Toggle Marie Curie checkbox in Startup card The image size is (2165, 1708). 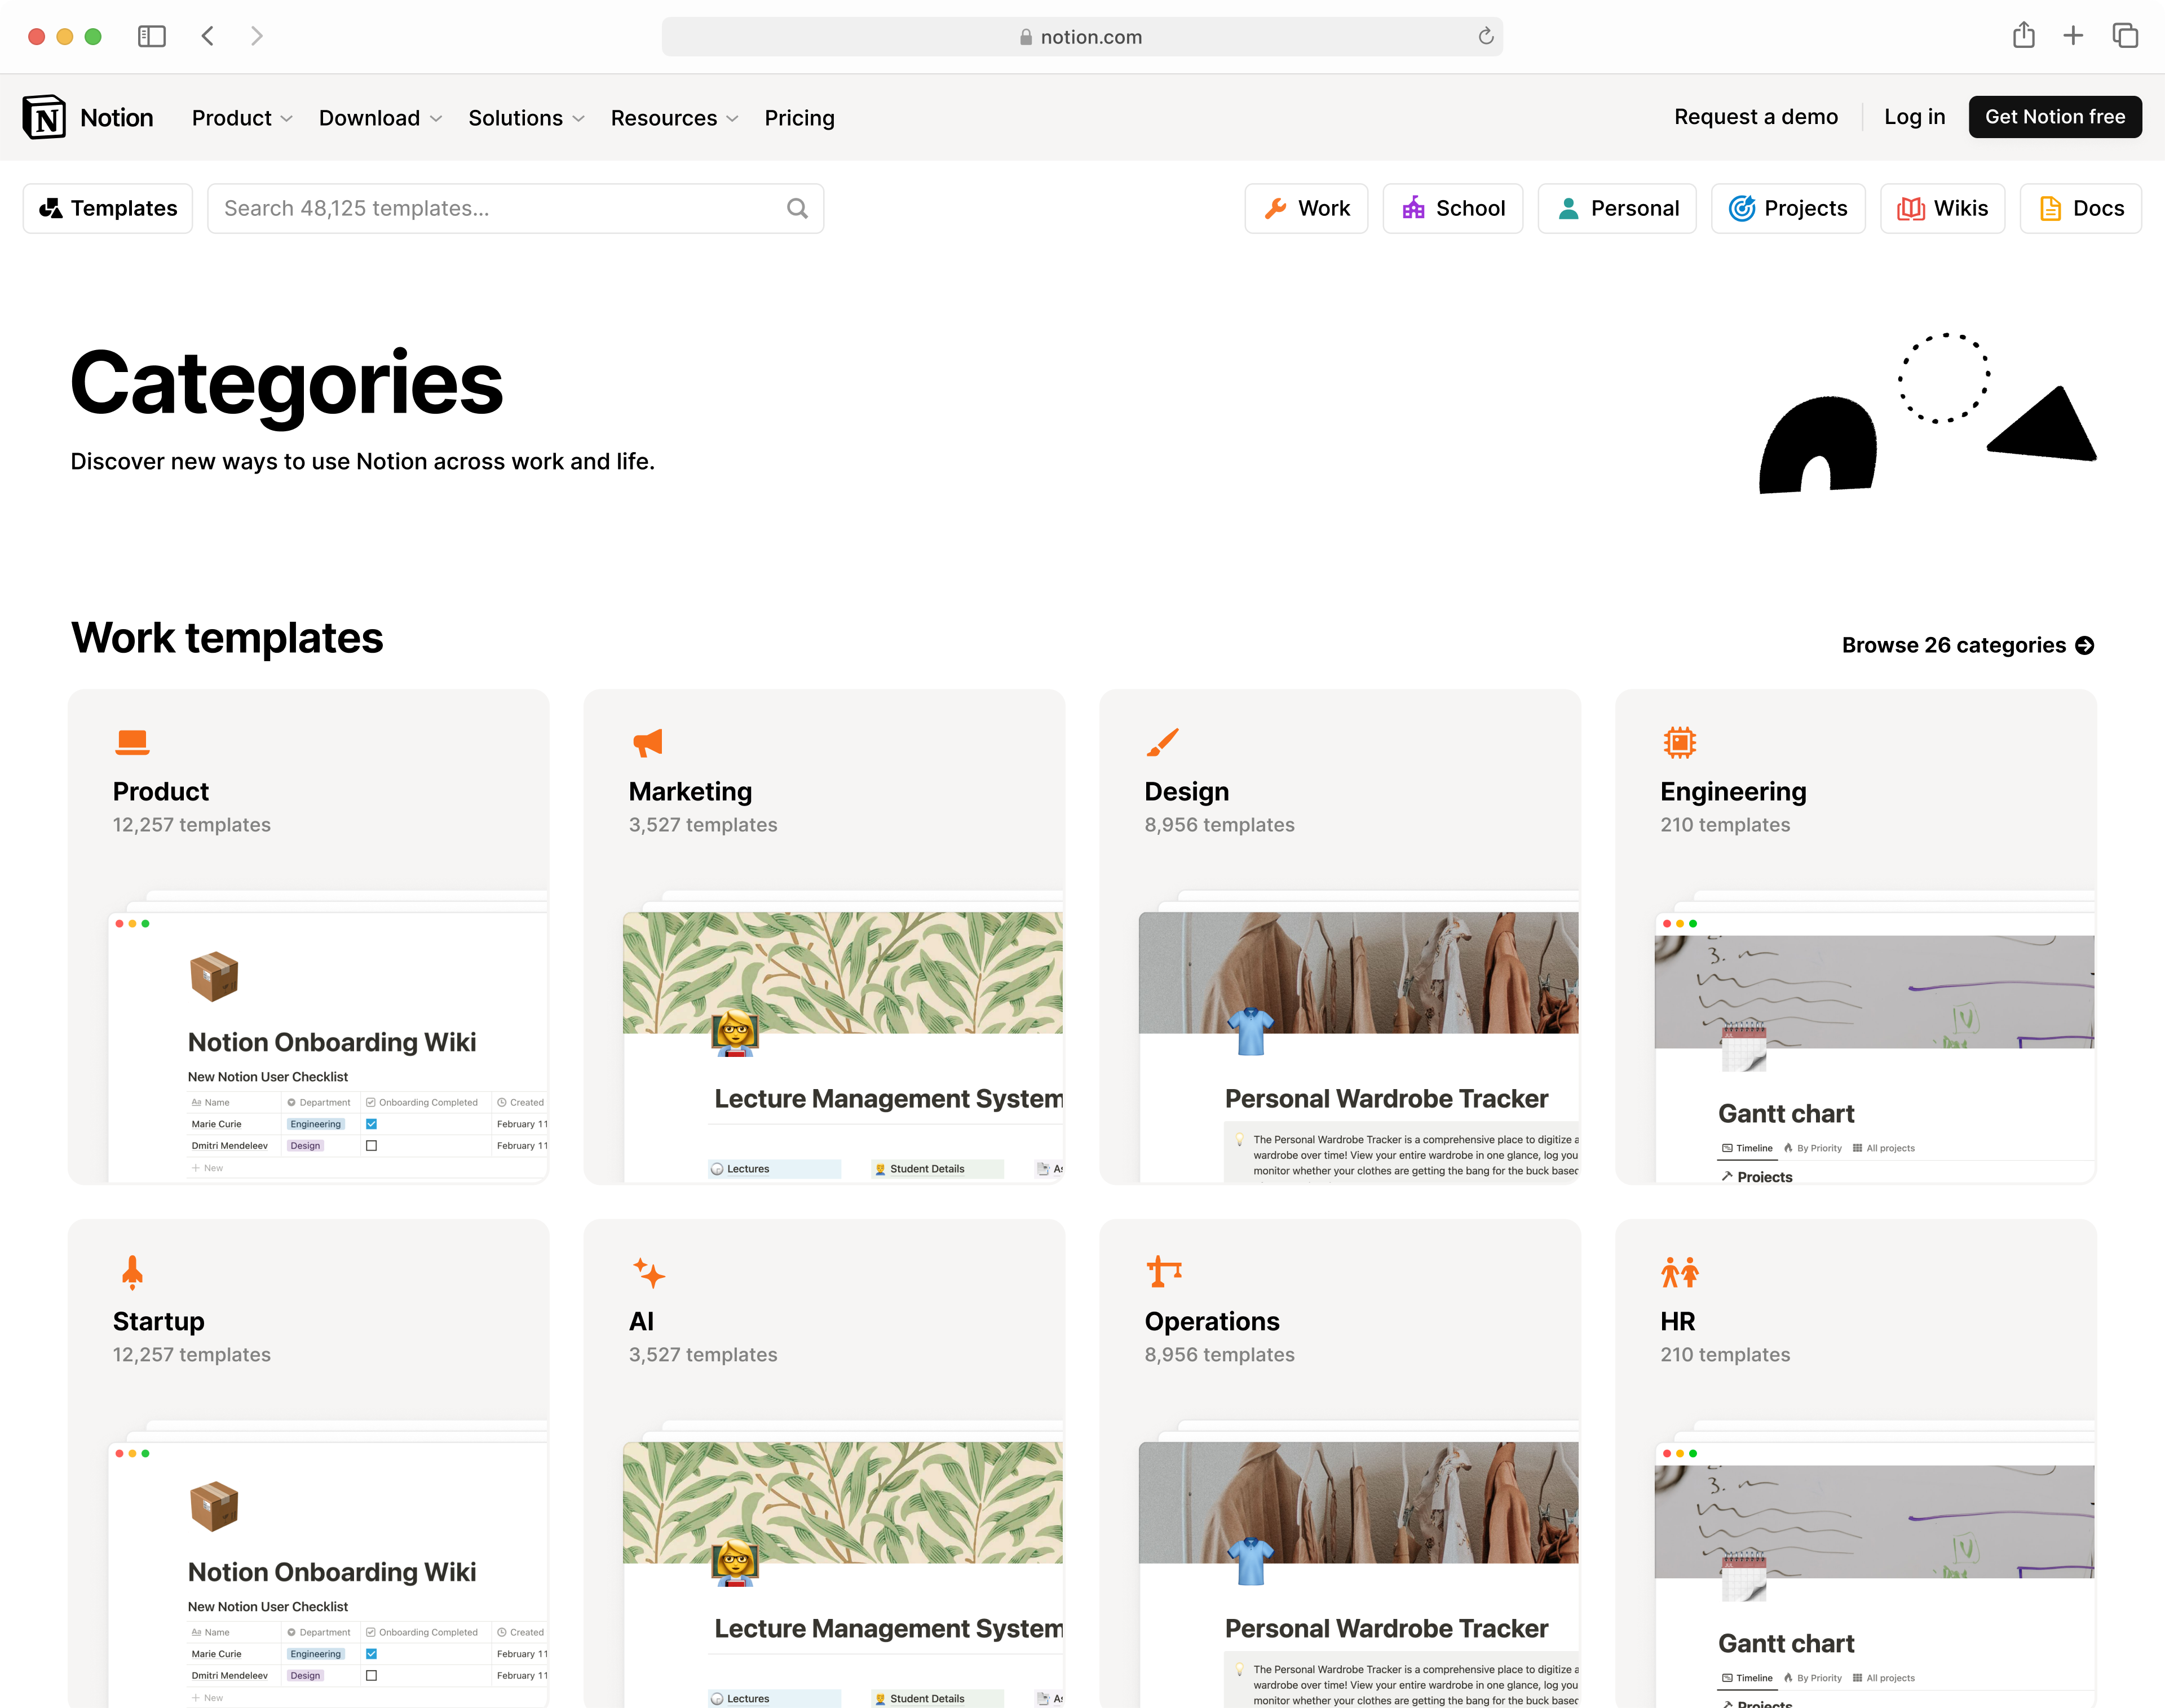[371, 1654]
